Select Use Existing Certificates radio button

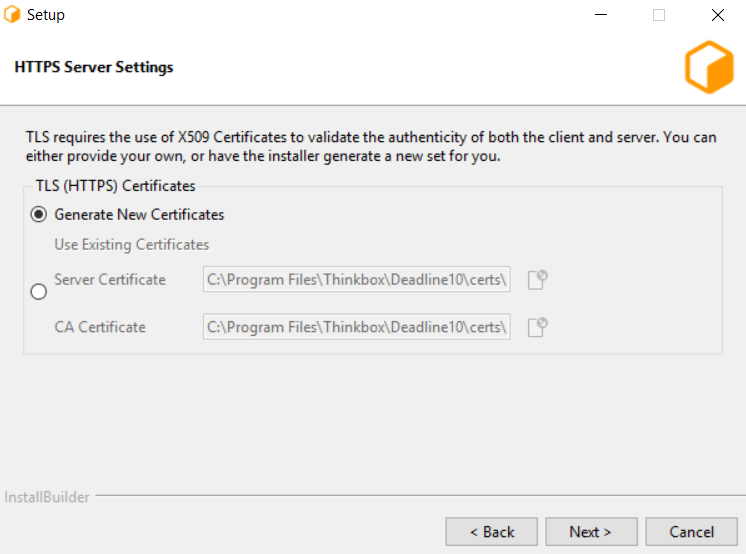point(39,291)
